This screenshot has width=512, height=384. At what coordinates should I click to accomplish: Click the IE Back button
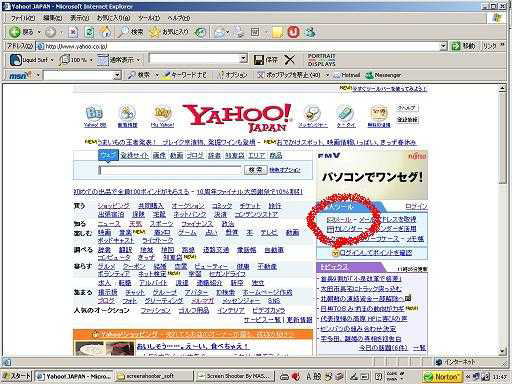point(21,32)
